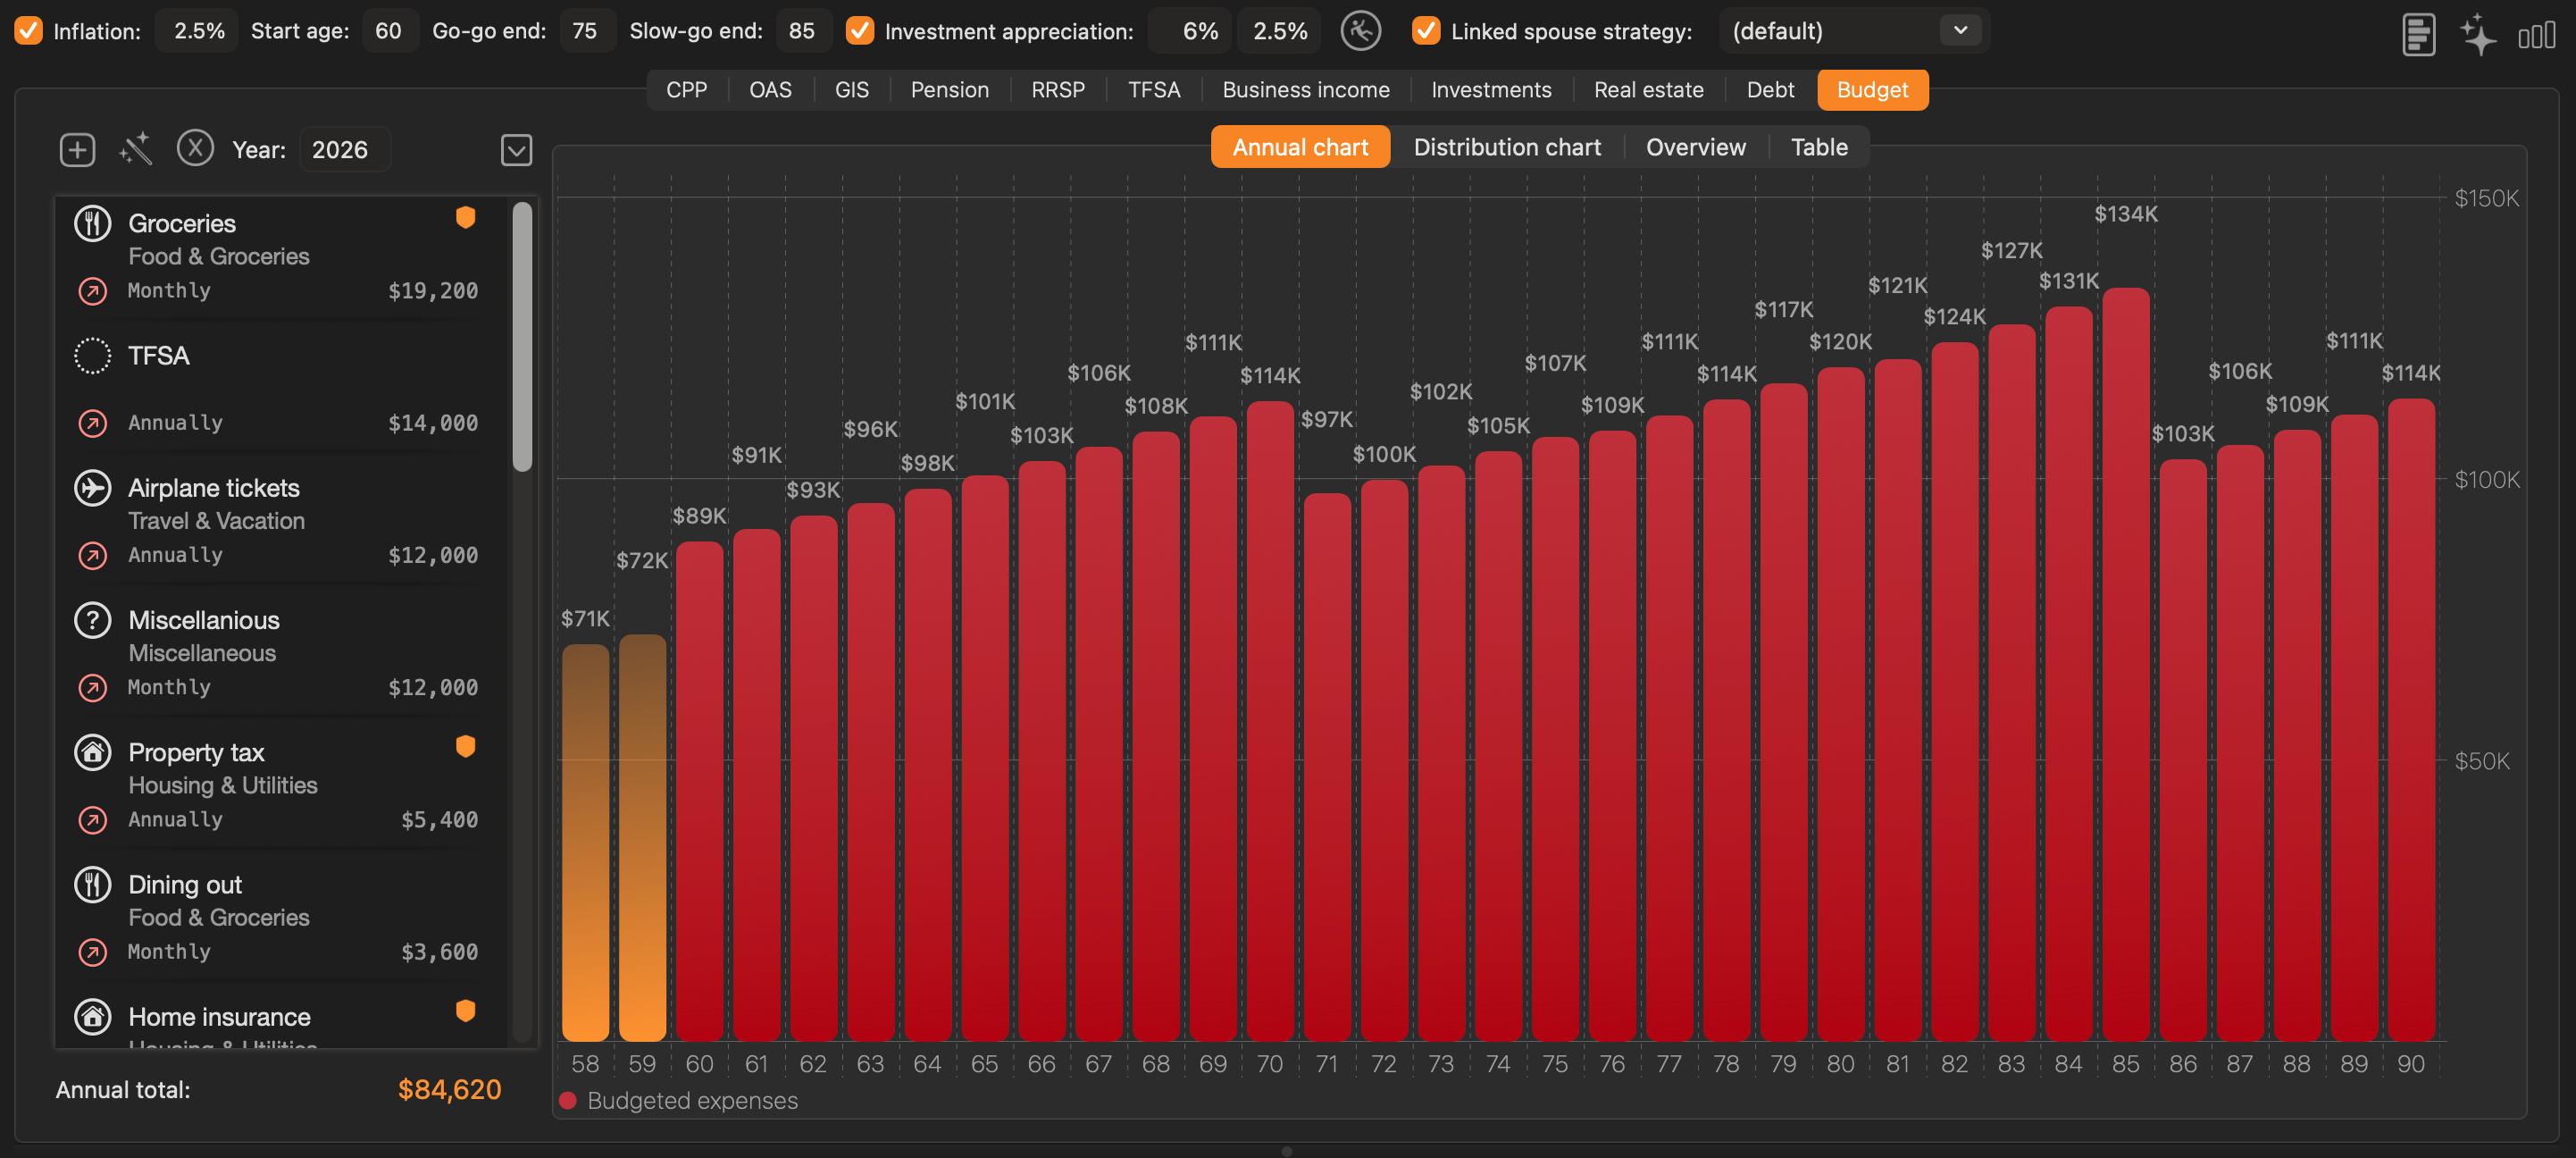2576x1158 pixels.
Task: Switch to the OAS tab
Action: point(770,90)
